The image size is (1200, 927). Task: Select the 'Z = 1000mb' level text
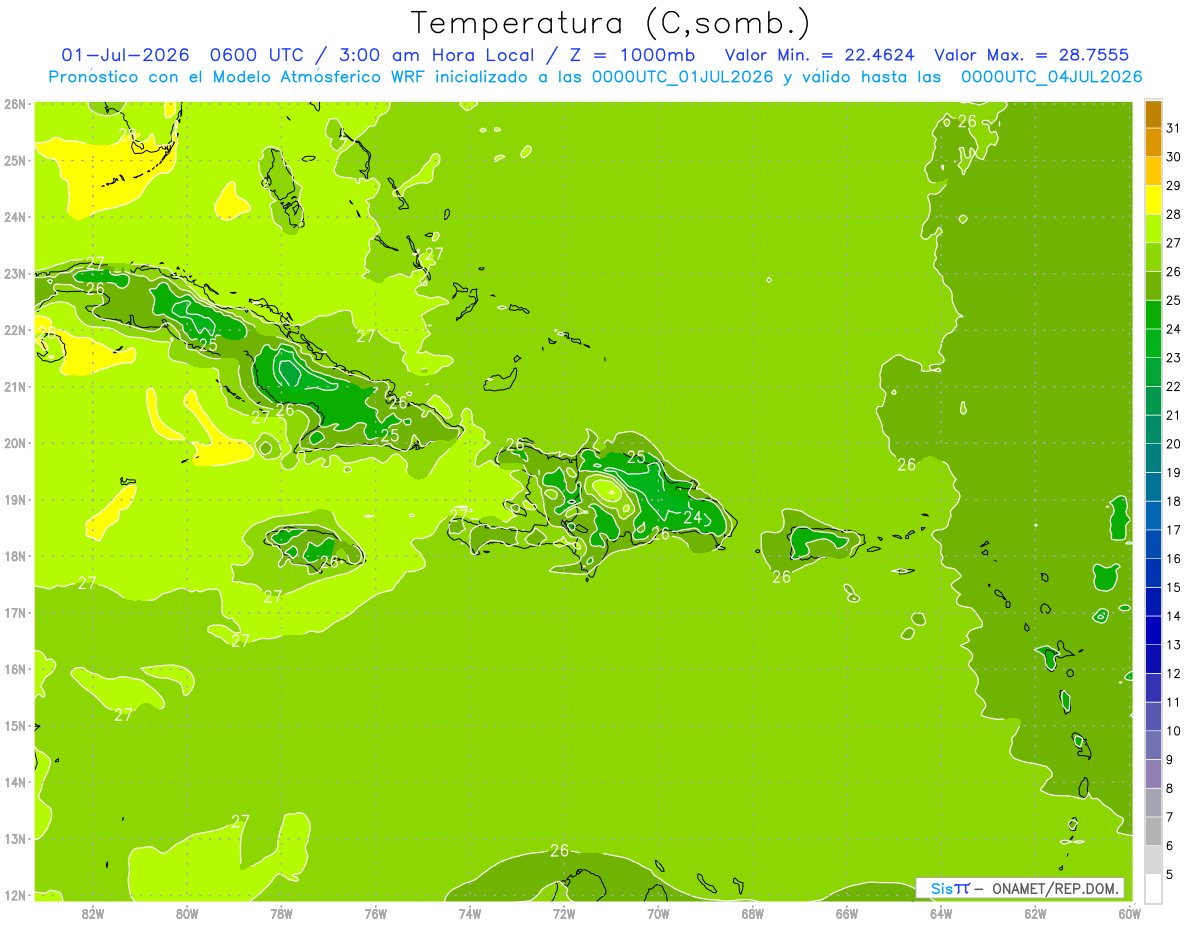tap(632, 55)
